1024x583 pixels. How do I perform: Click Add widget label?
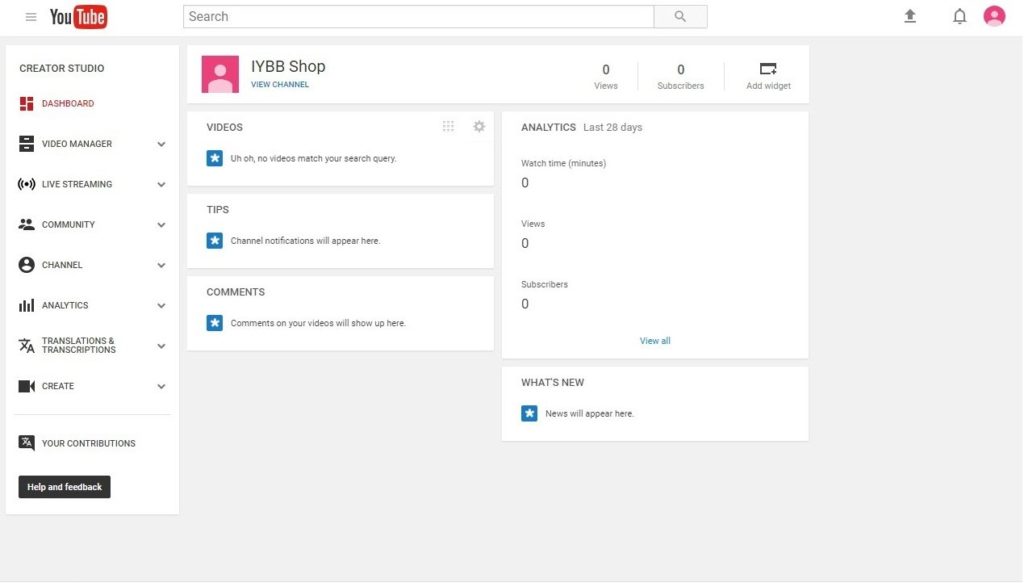coord(768,86)
